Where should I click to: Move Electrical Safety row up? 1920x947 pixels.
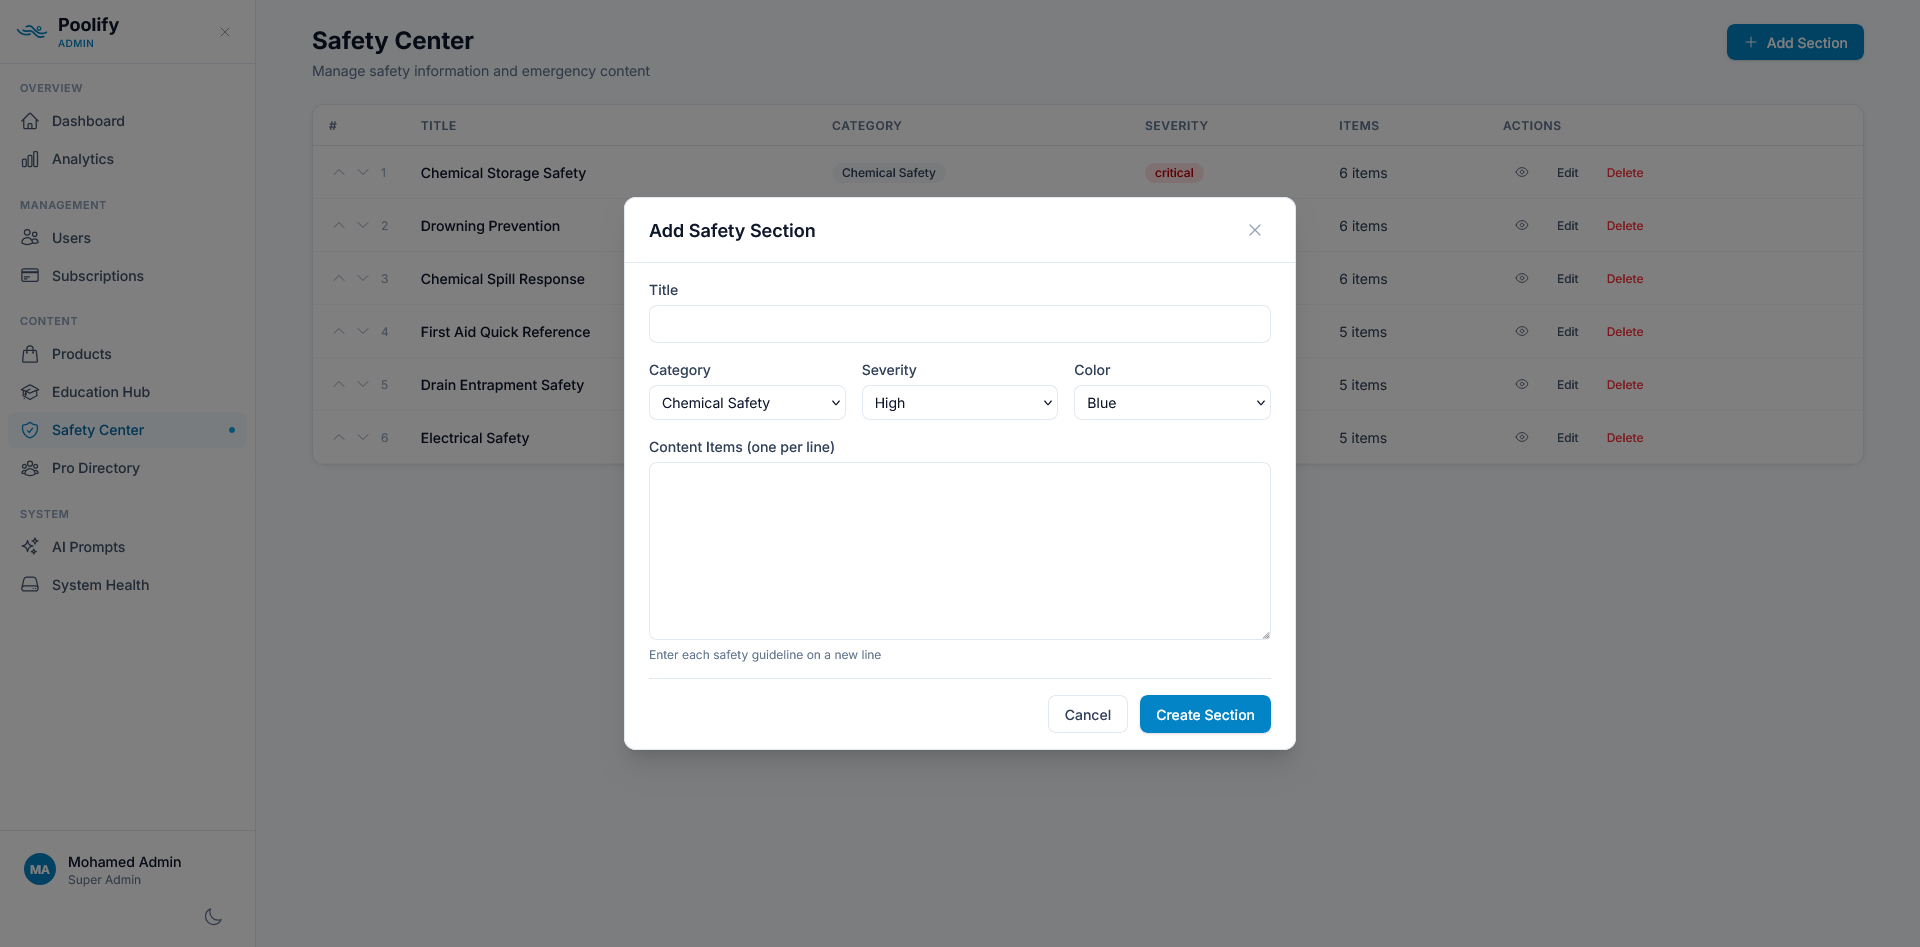(339, 438)
